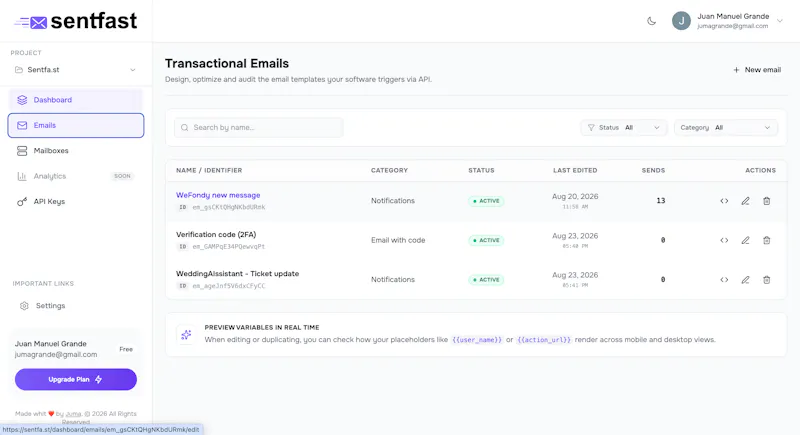Open API Keys in the sidebar

pyautogui.click(x=76, y=201)
